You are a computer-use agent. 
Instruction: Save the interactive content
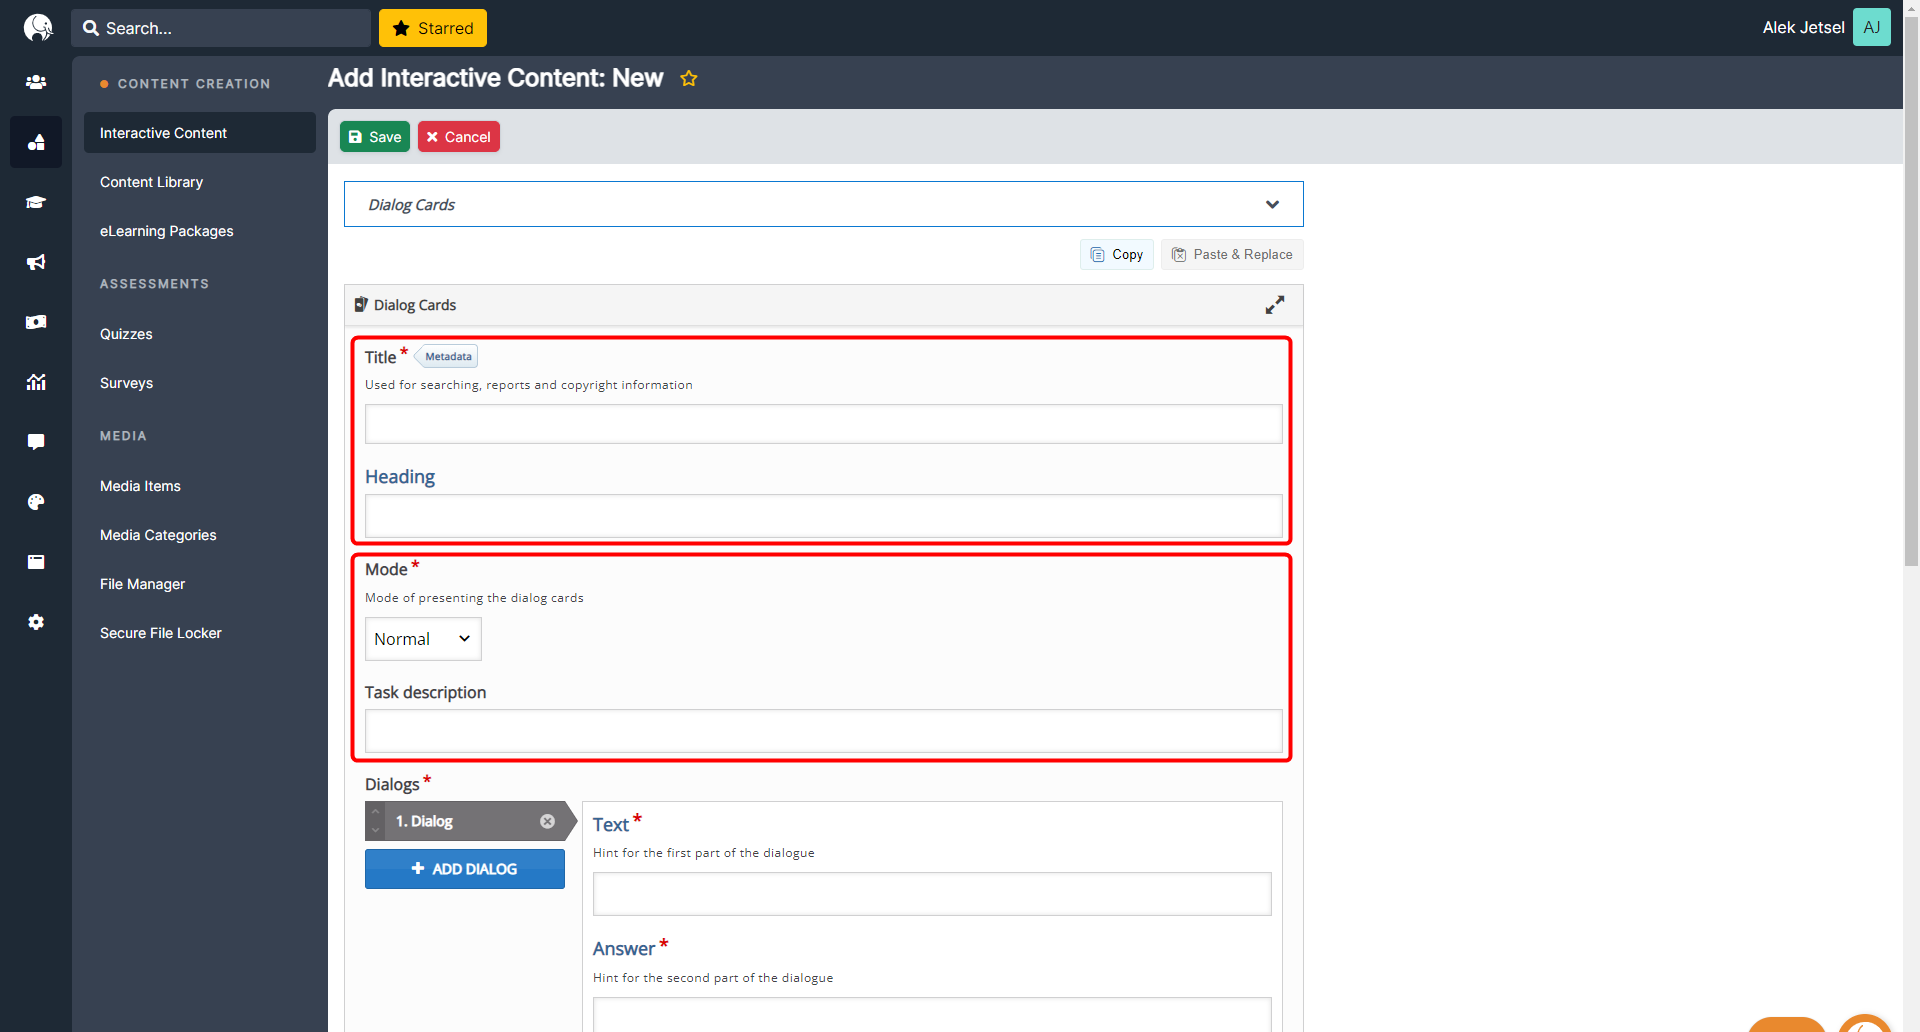point(375,137)
